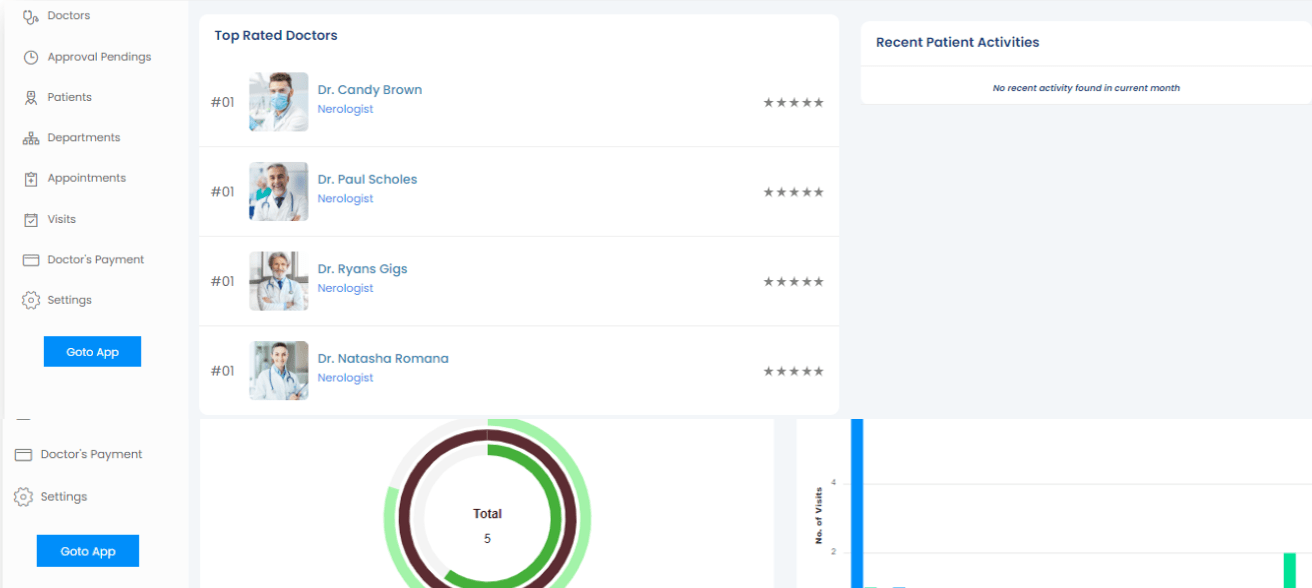Viewport: 1312px width, 588px height.
Task: Open Dr. Natasha Romana's profile link
Action: coord(382,358)
